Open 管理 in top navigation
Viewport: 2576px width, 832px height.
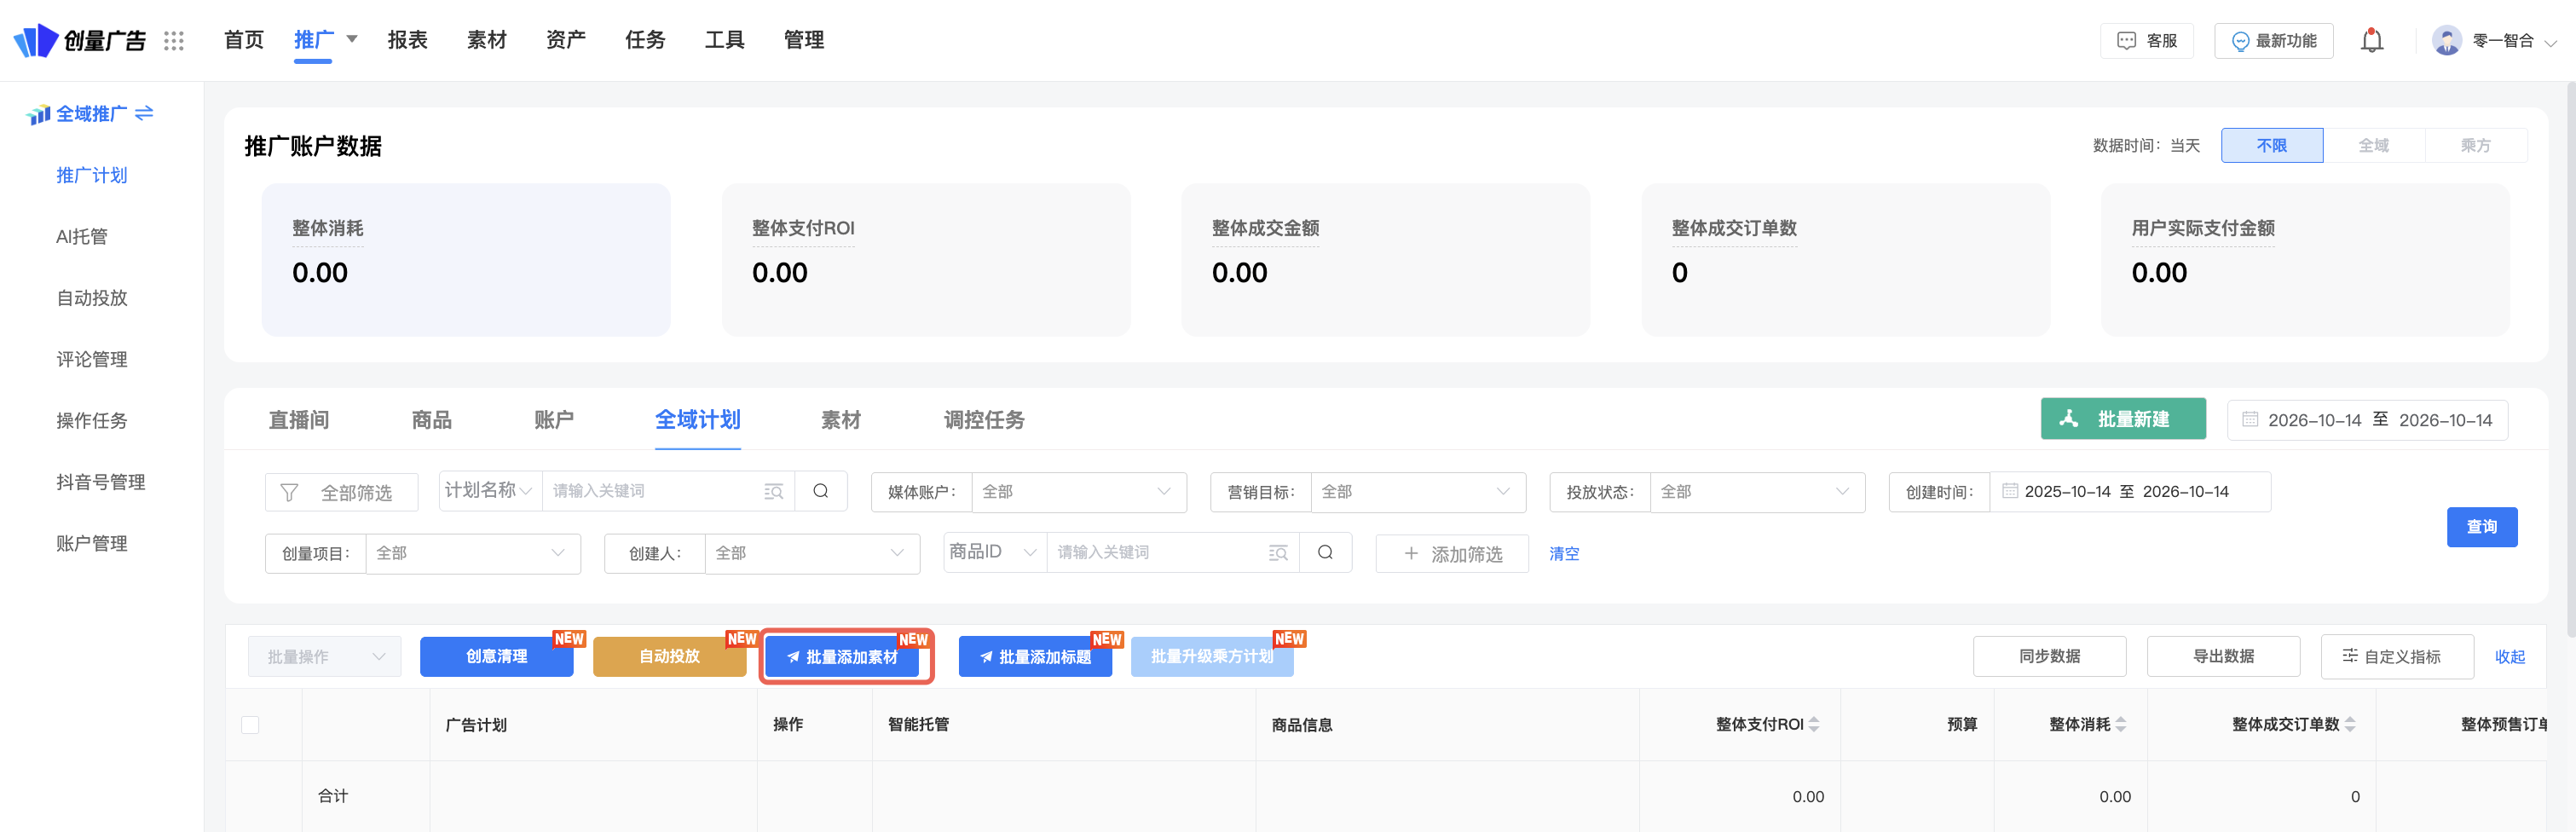click(804, 39)
